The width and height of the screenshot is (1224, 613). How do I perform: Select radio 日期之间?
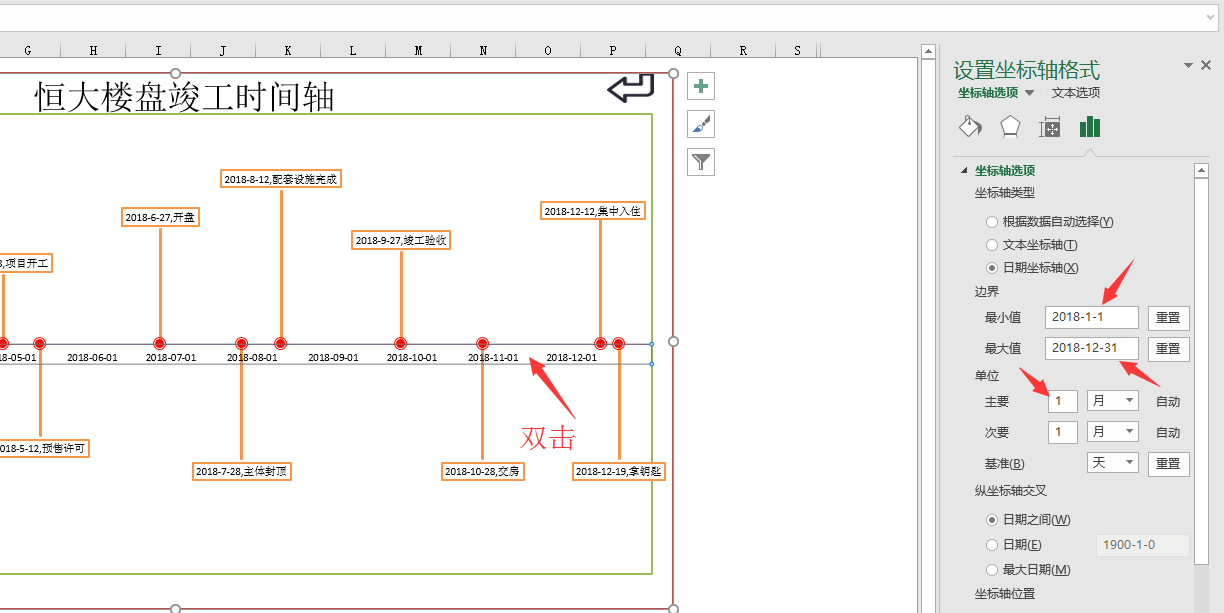(992, 520)
